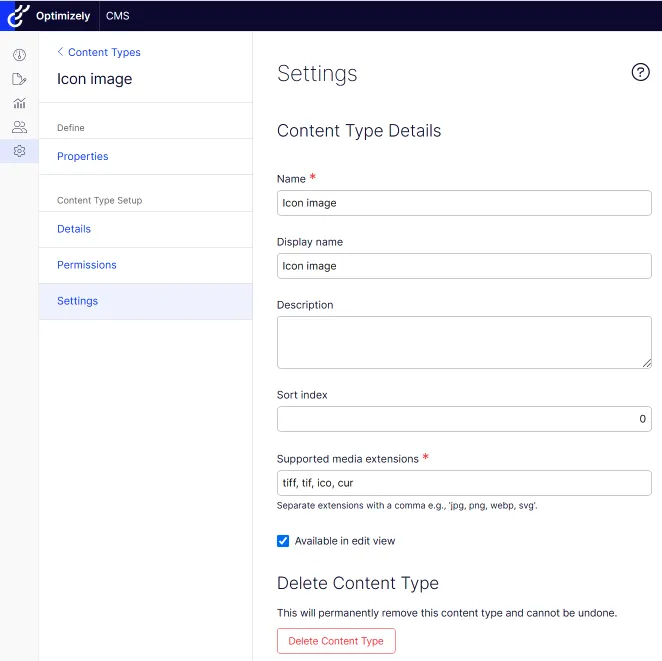
Task: Click the 'Define' group label
Action: coord(71,127)
